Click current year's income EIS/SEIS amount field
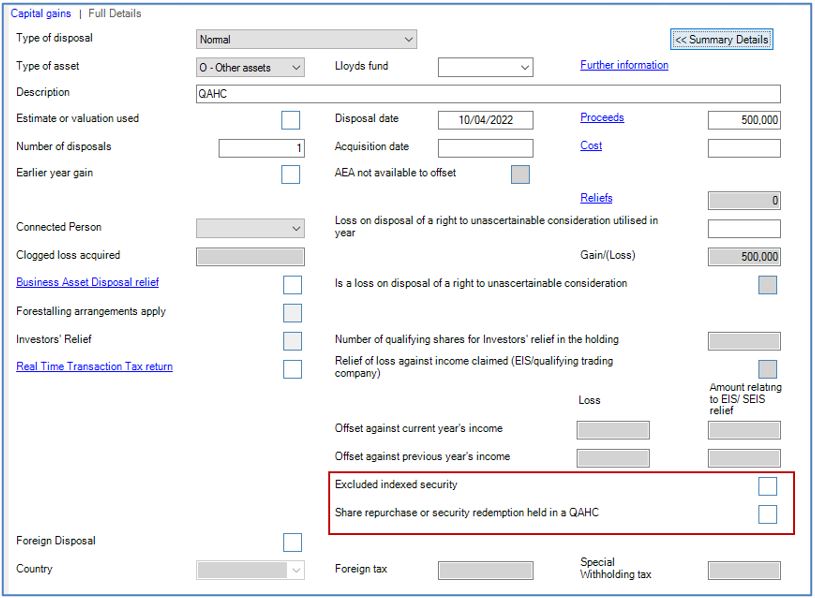Image resolution: width=815 pixels, height=598 pixels. (744, 430)
